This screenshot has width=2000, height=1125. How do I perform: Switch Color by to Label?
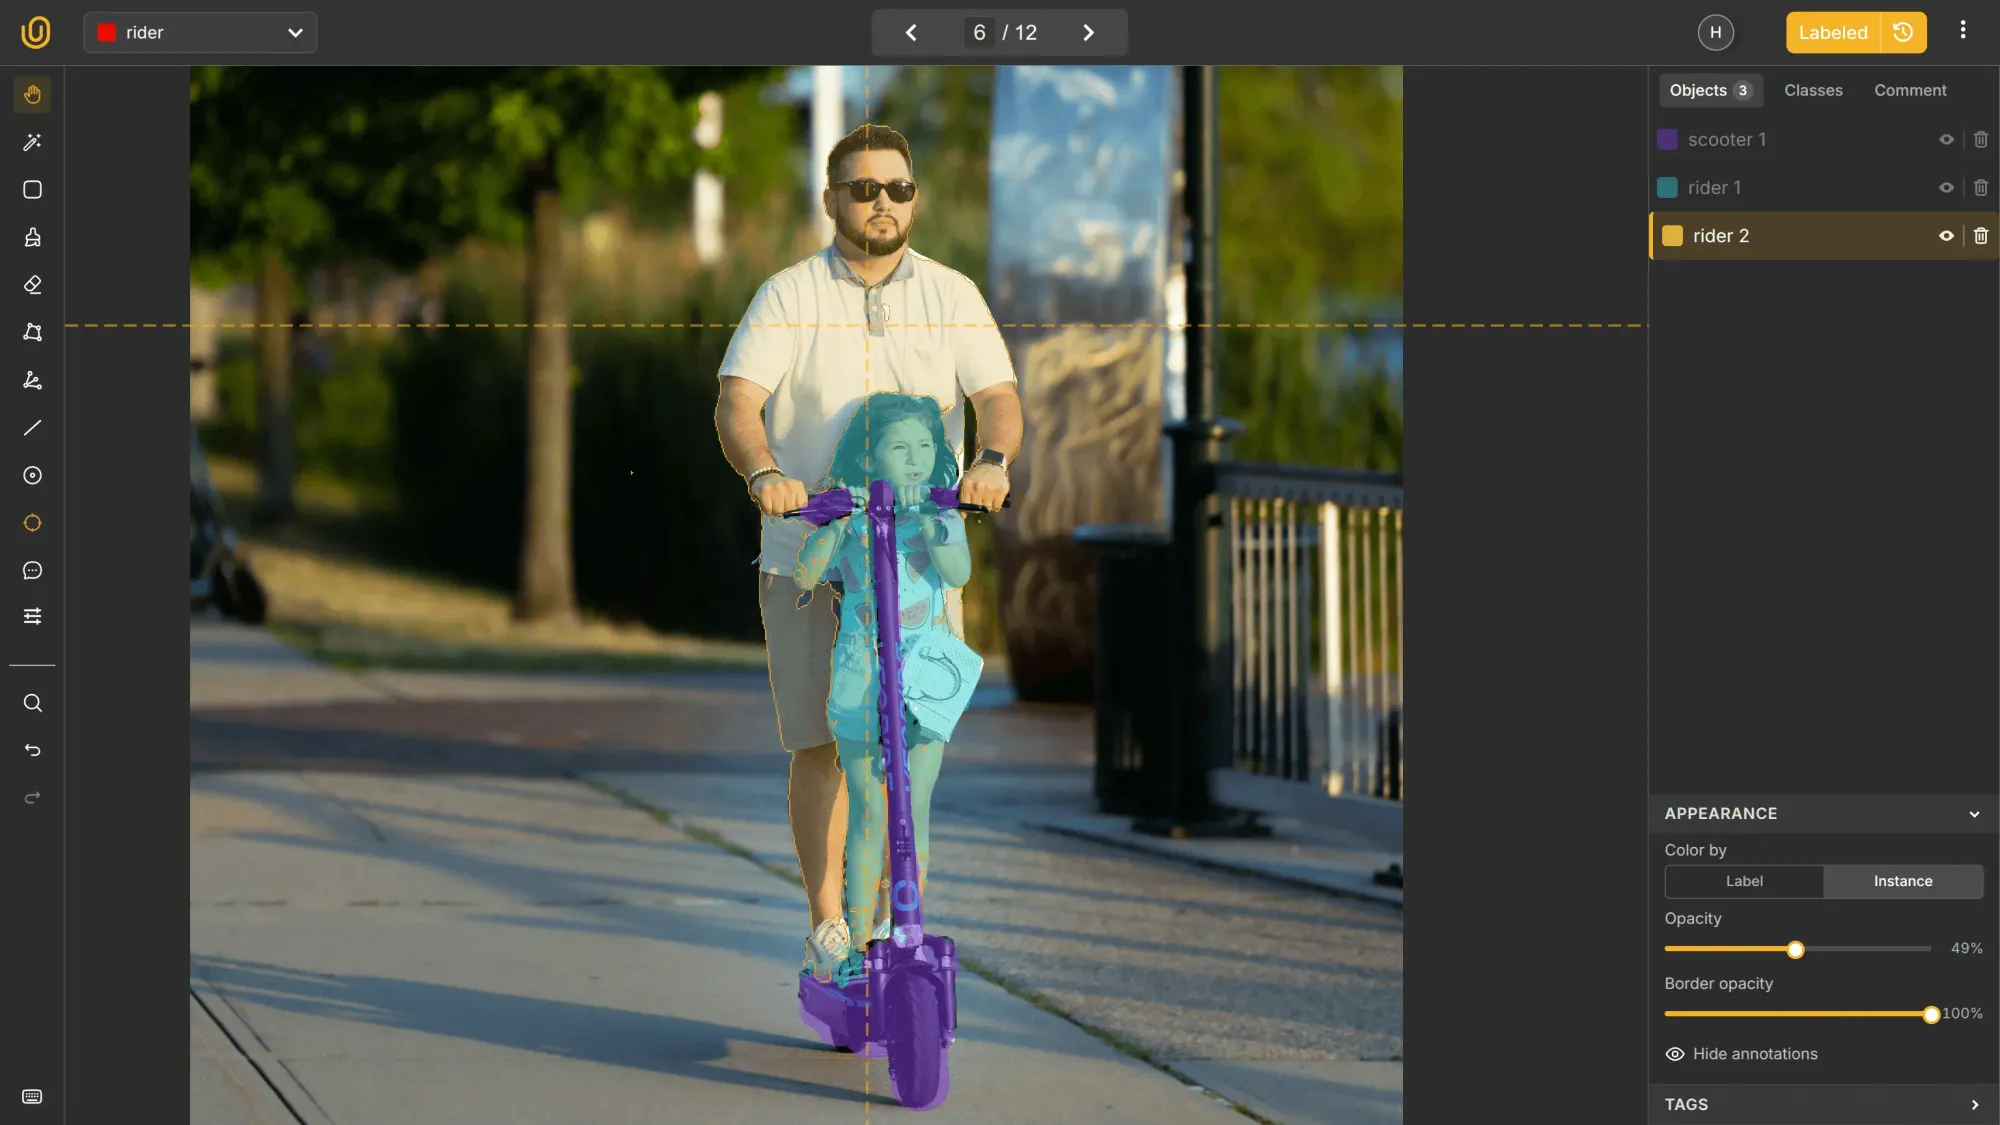click(1742, 881)
